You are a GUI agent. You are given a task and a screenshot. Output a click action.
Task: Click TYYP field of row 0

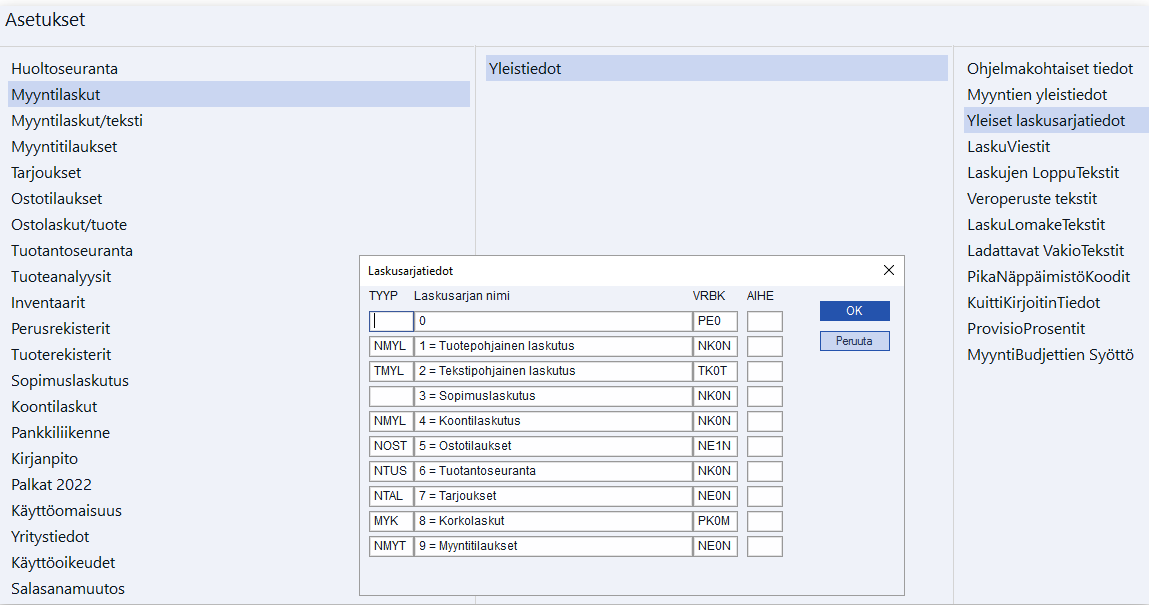pyautogui.click(x=391, y=321)
